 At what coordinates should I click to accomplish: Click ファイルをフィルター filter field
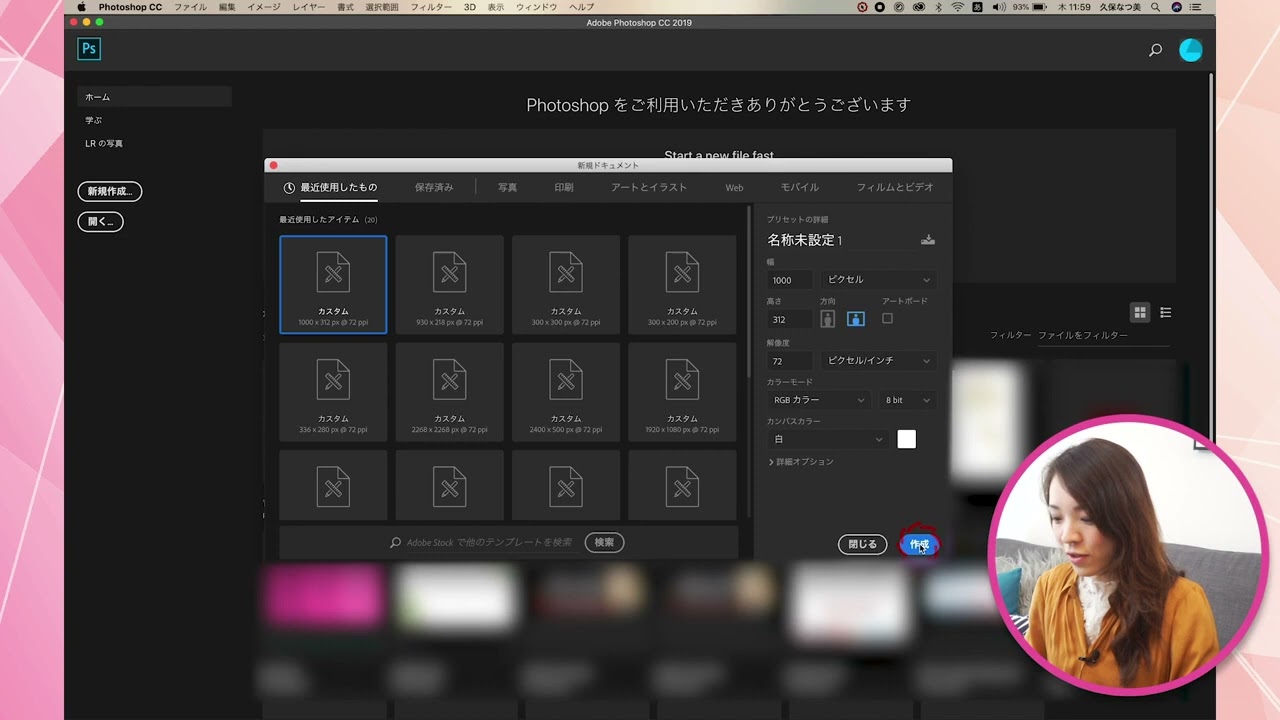coord(1104,336)
